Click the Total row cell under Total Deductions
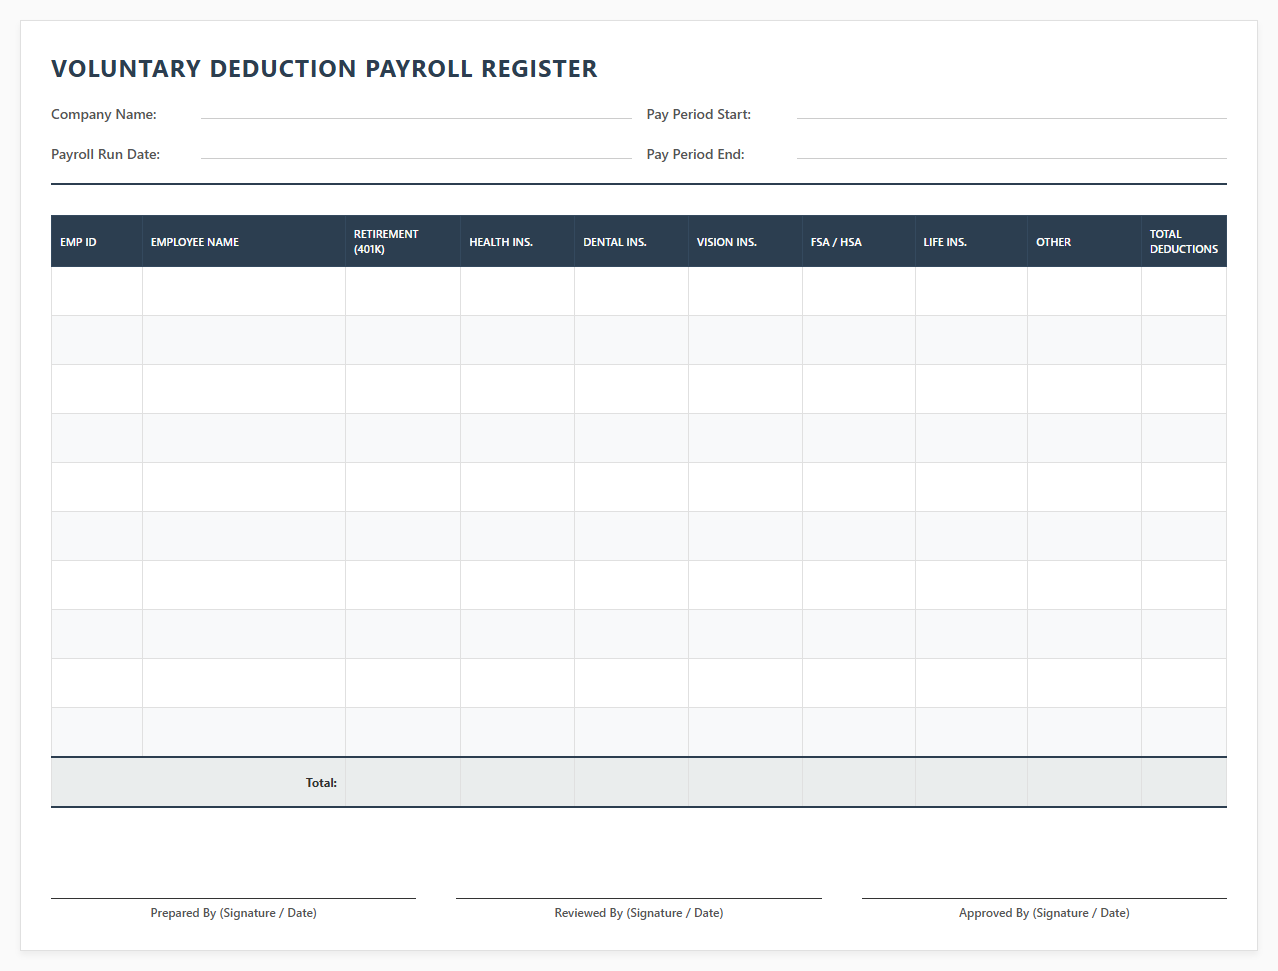This screenshot has height=971, width=1278. pos(1184,782)
